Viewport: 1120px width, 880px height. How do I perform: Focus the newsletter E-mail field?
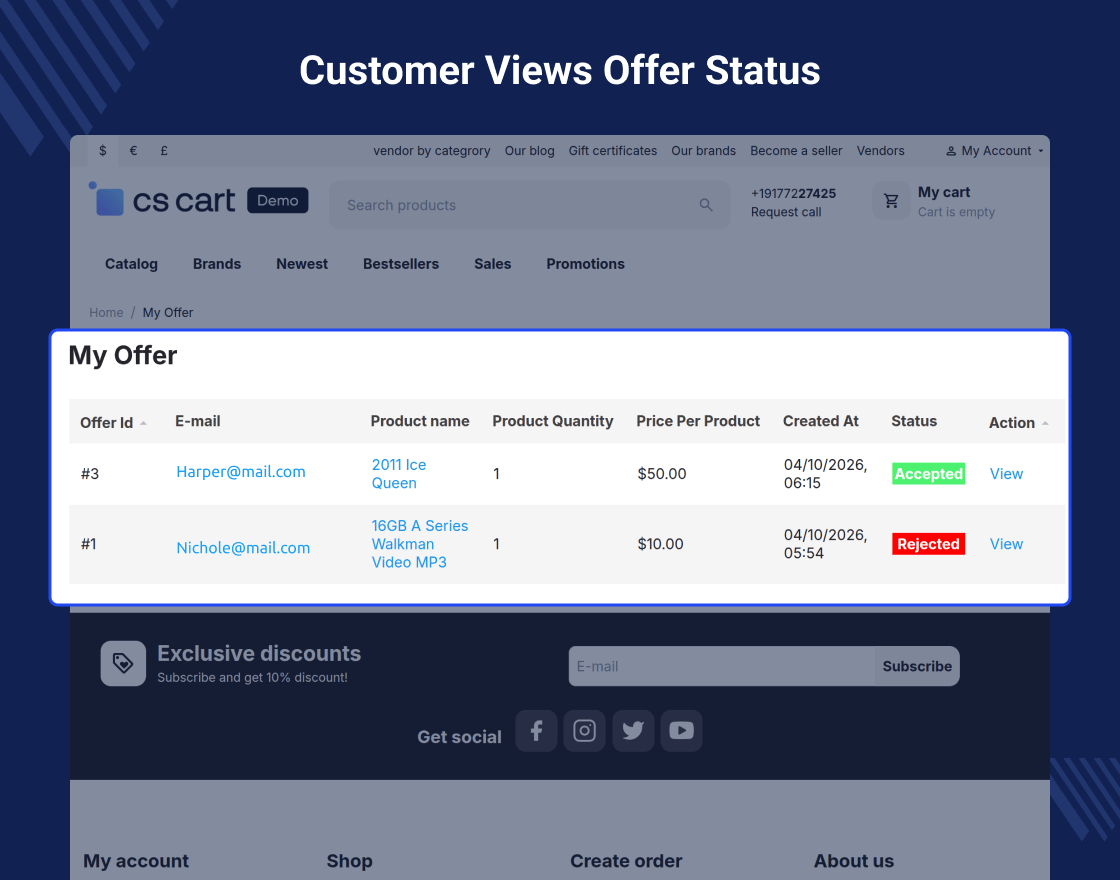[722, 666]
